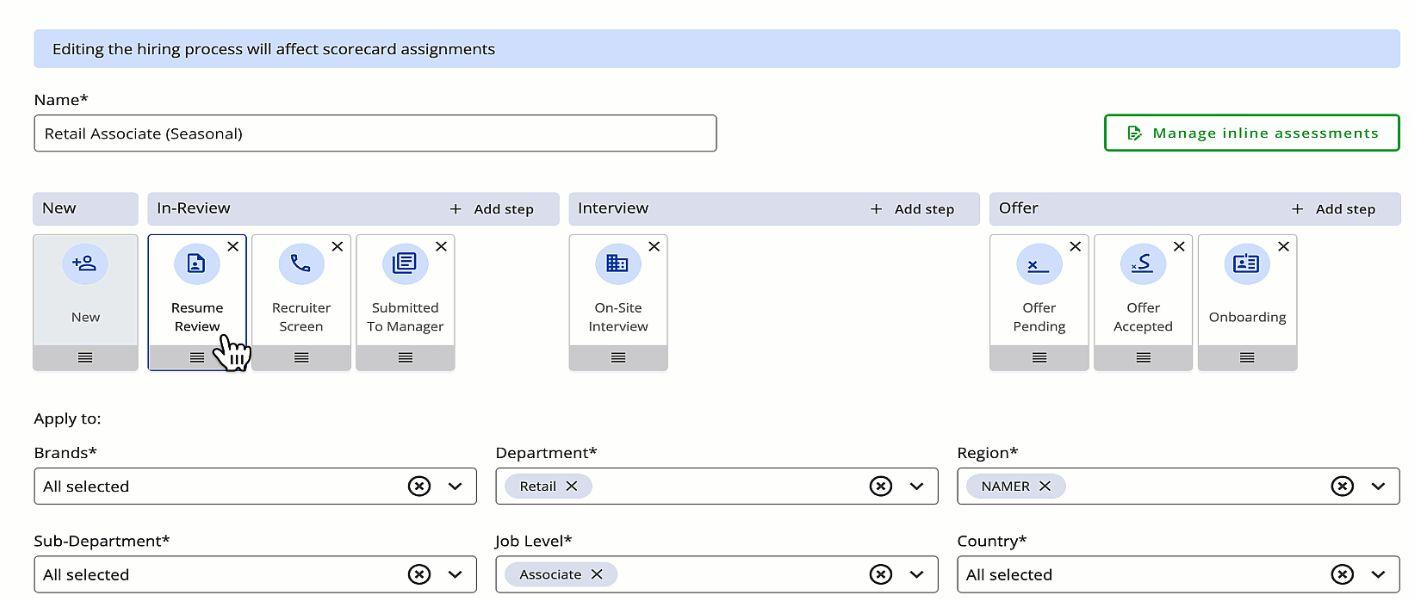The image size is (1414, 599).
Task: Select the Offer Pending signature icon
Action: click(1039, 264)
